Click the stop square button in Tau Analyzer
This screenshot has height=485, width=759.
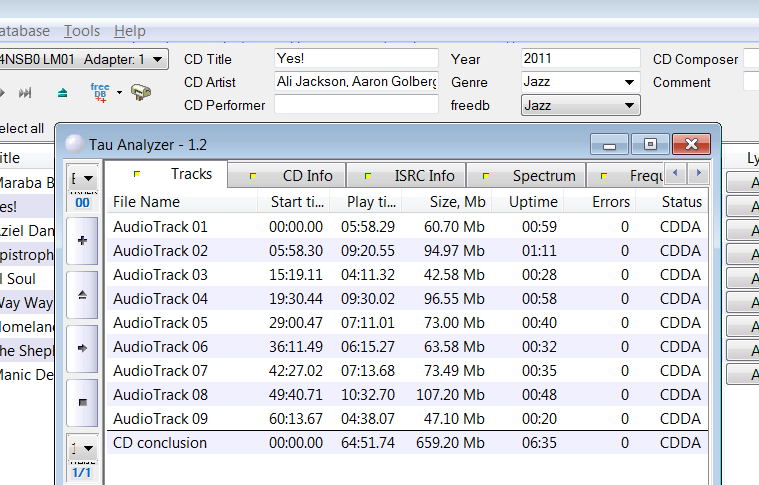coord(82,402)
